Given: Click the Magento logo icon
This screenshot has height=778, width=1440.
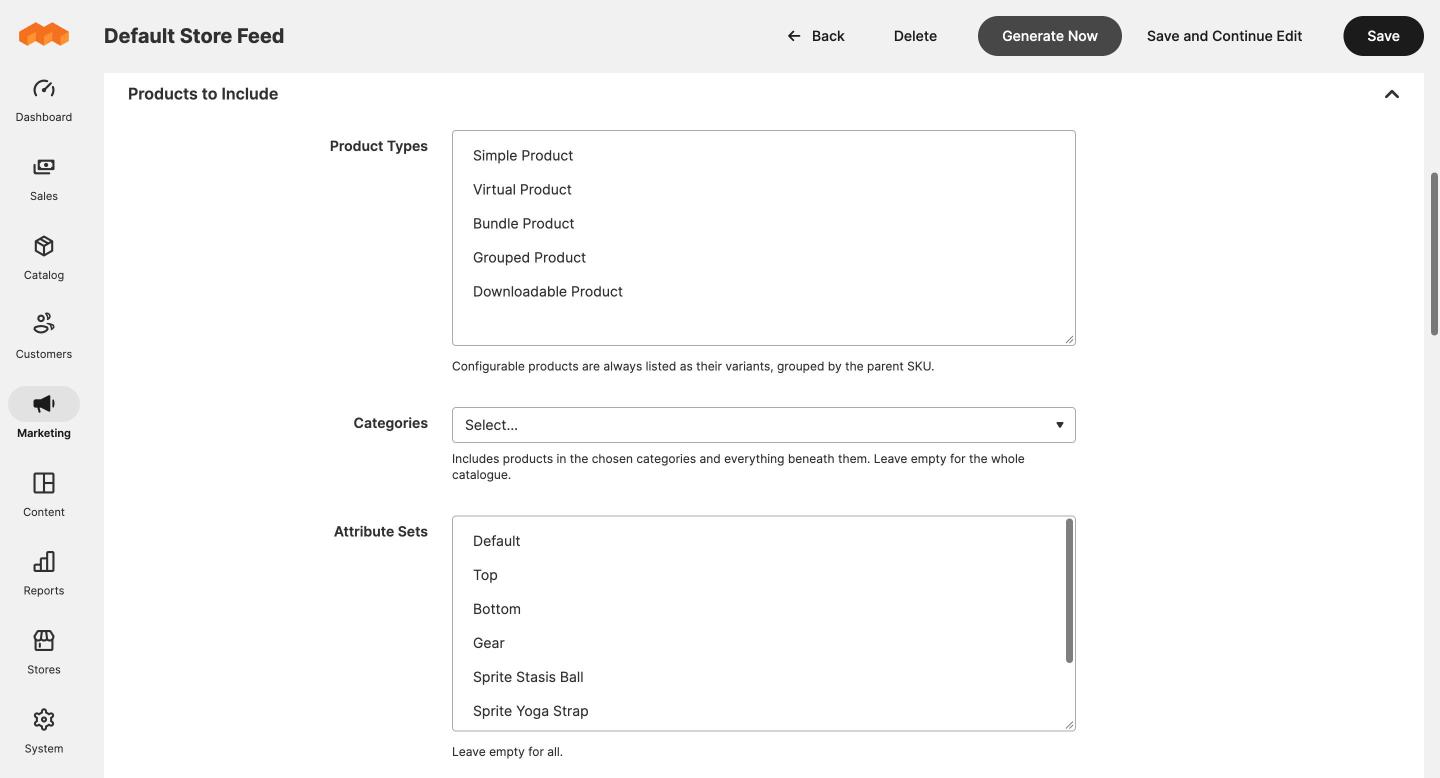Looking at the screenshot, I should coord(44,35).
